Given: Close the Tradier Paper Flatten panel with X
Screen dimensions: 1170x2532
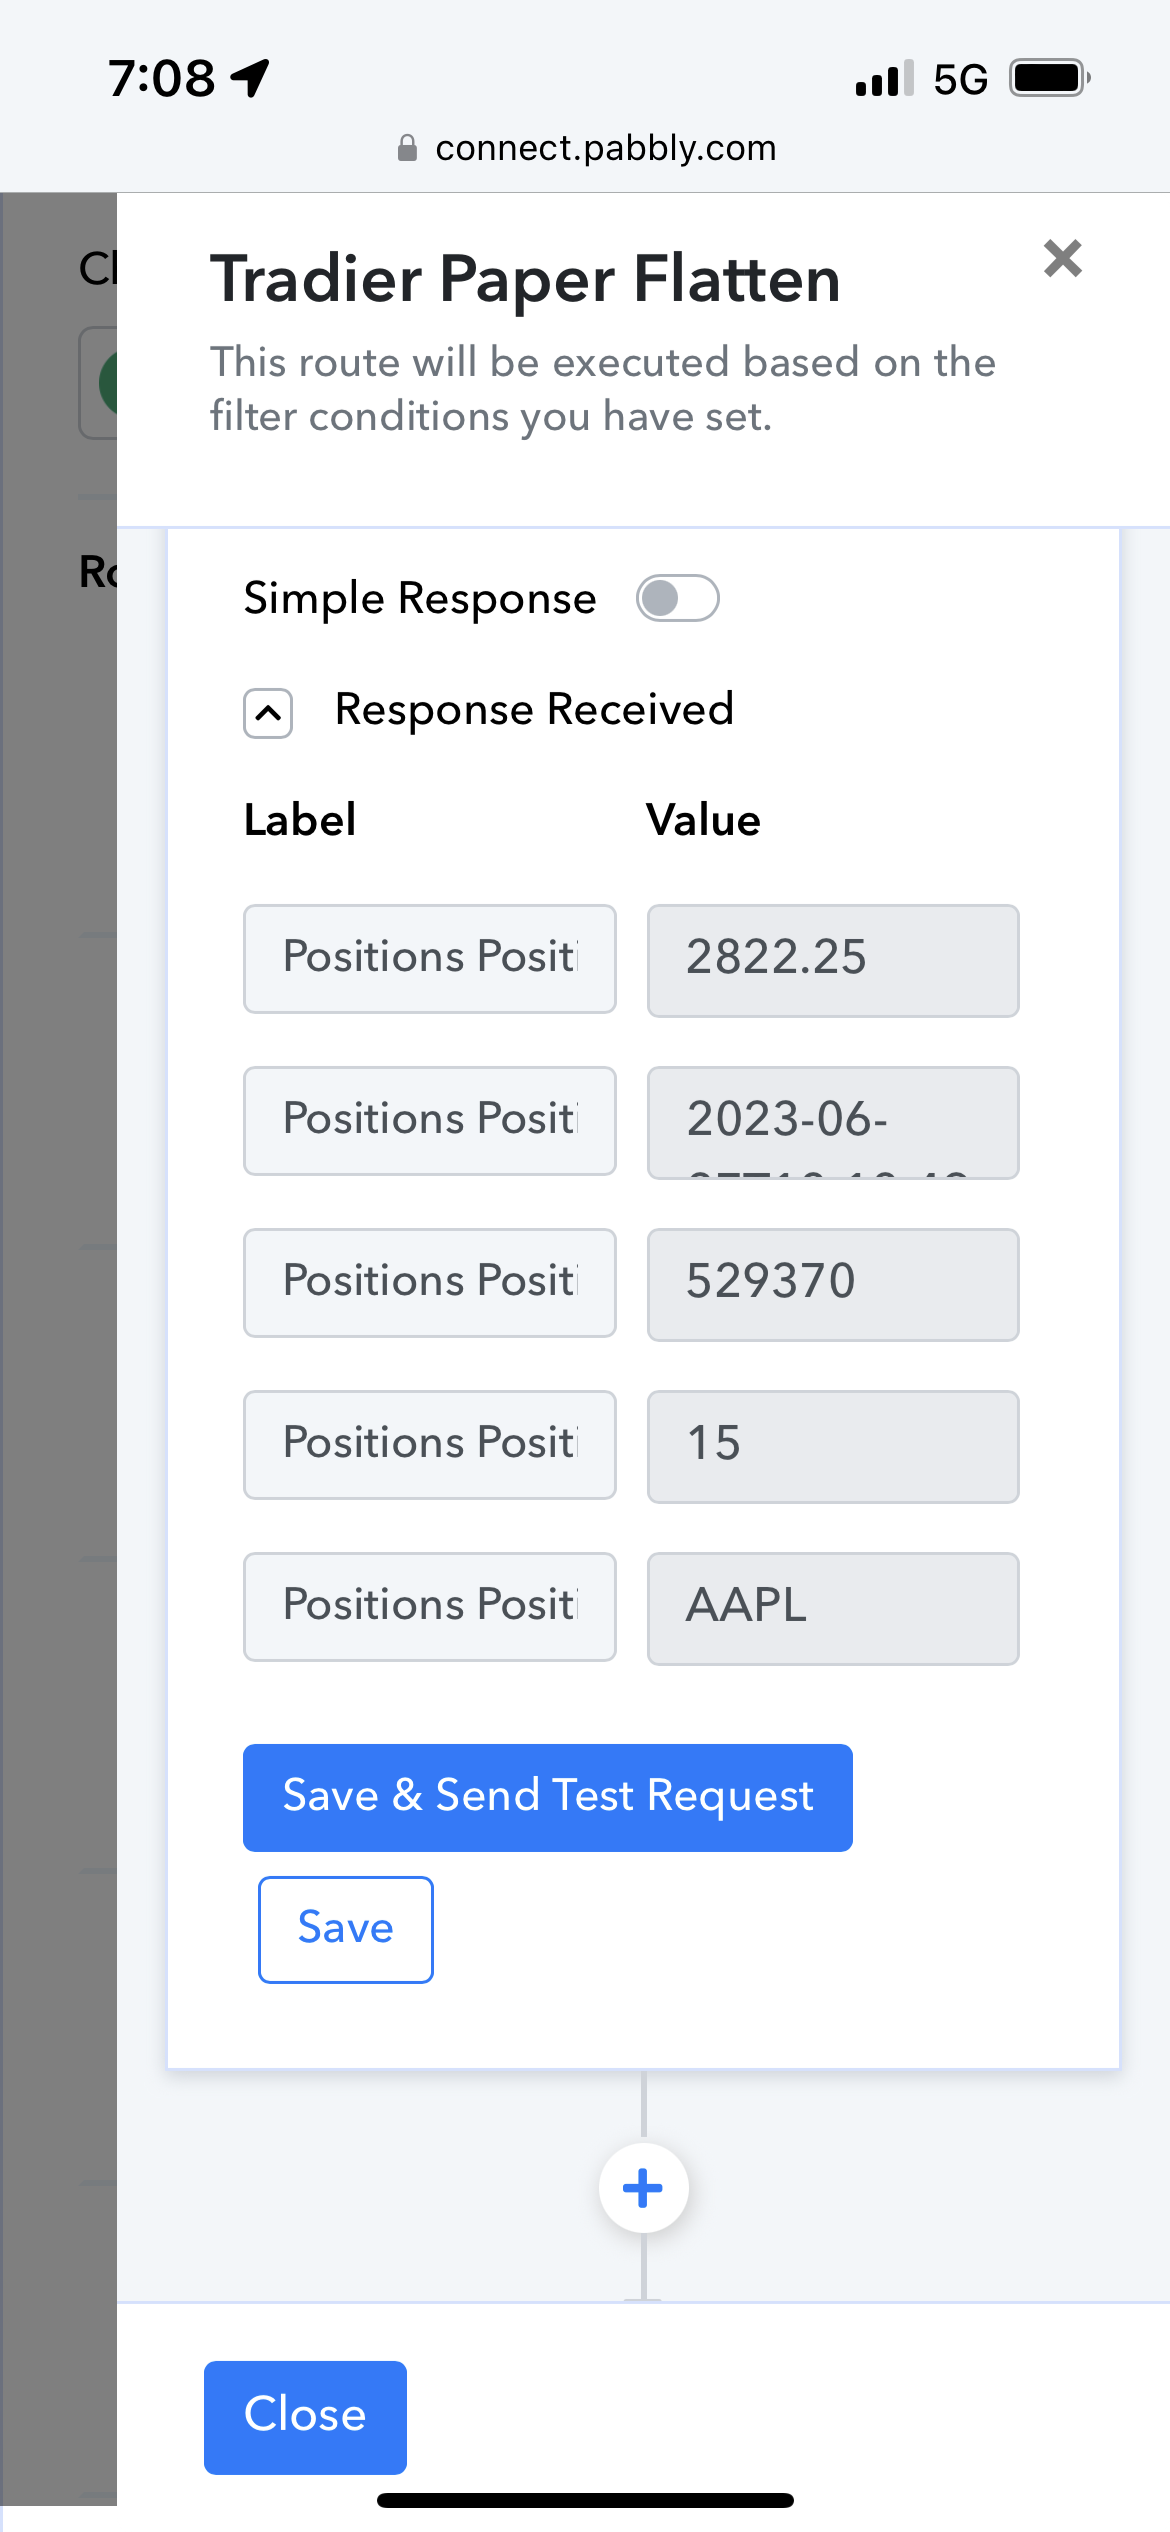Looking at the screenshot, I should 1062,258.
